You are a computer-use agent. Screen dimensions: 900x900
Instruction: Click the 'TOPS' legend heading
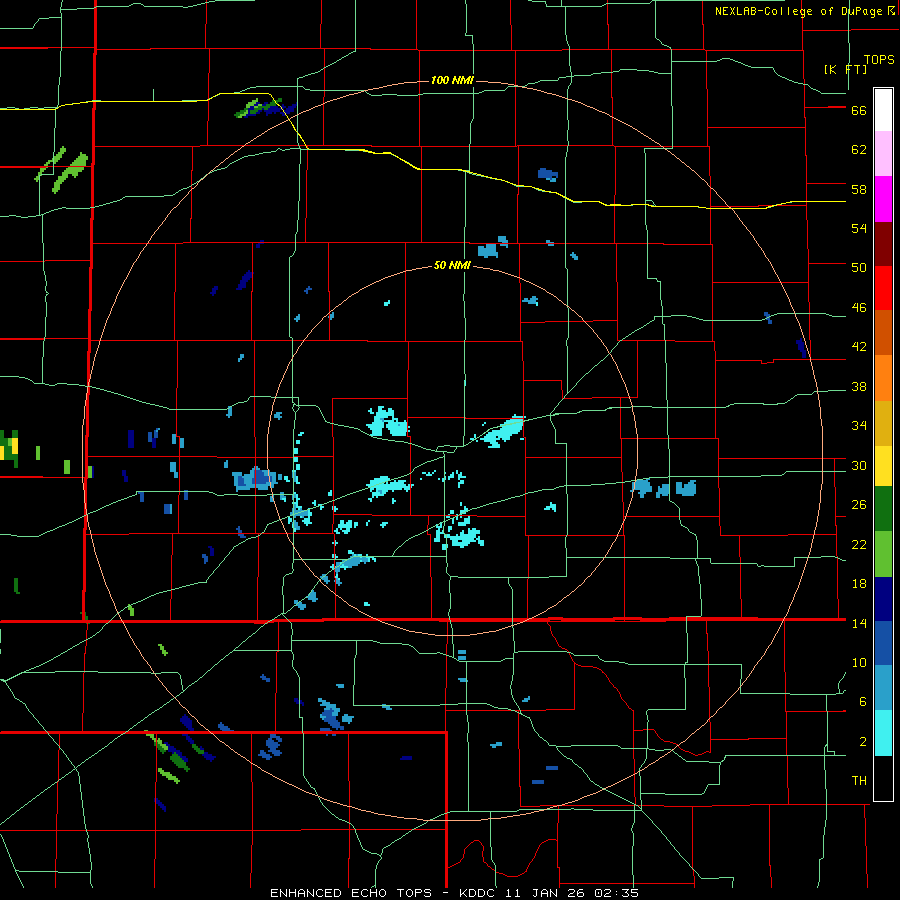pyautogui.click(x=879, y=60)
